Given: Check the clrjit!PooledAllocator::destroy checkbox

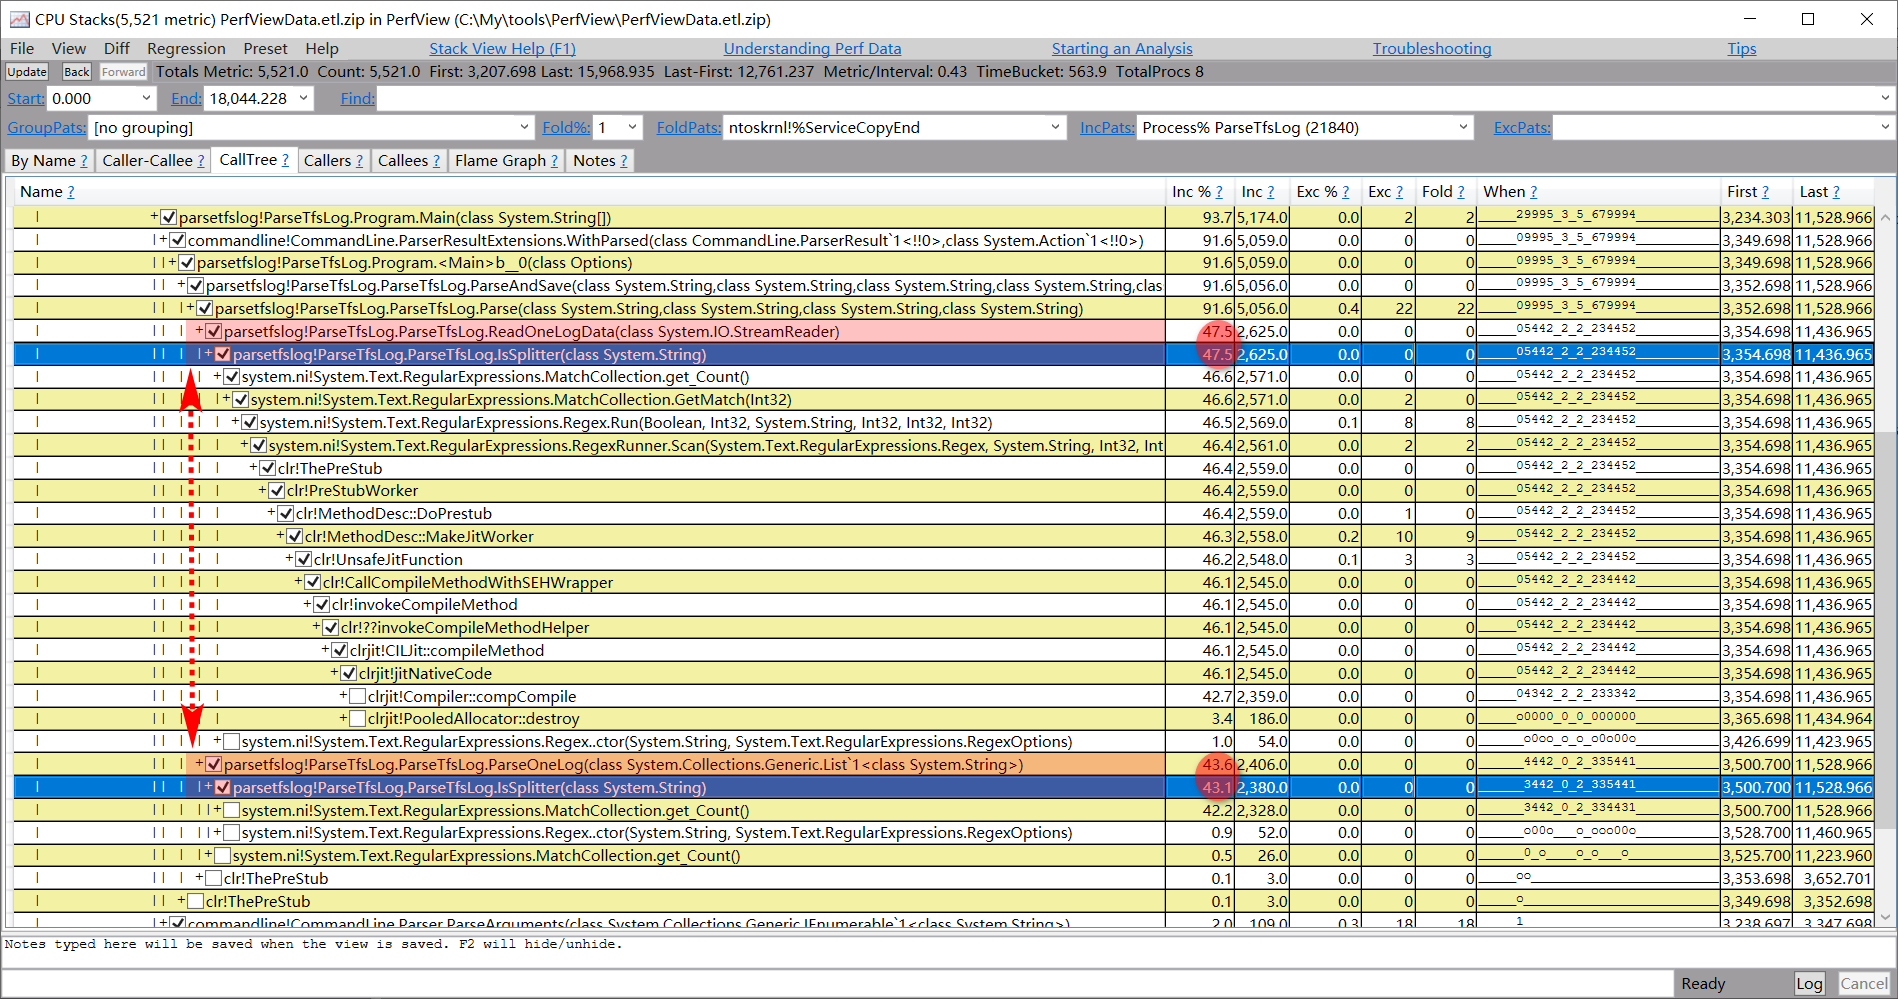Looking at the screenshot, I should [x=358, y=719].
